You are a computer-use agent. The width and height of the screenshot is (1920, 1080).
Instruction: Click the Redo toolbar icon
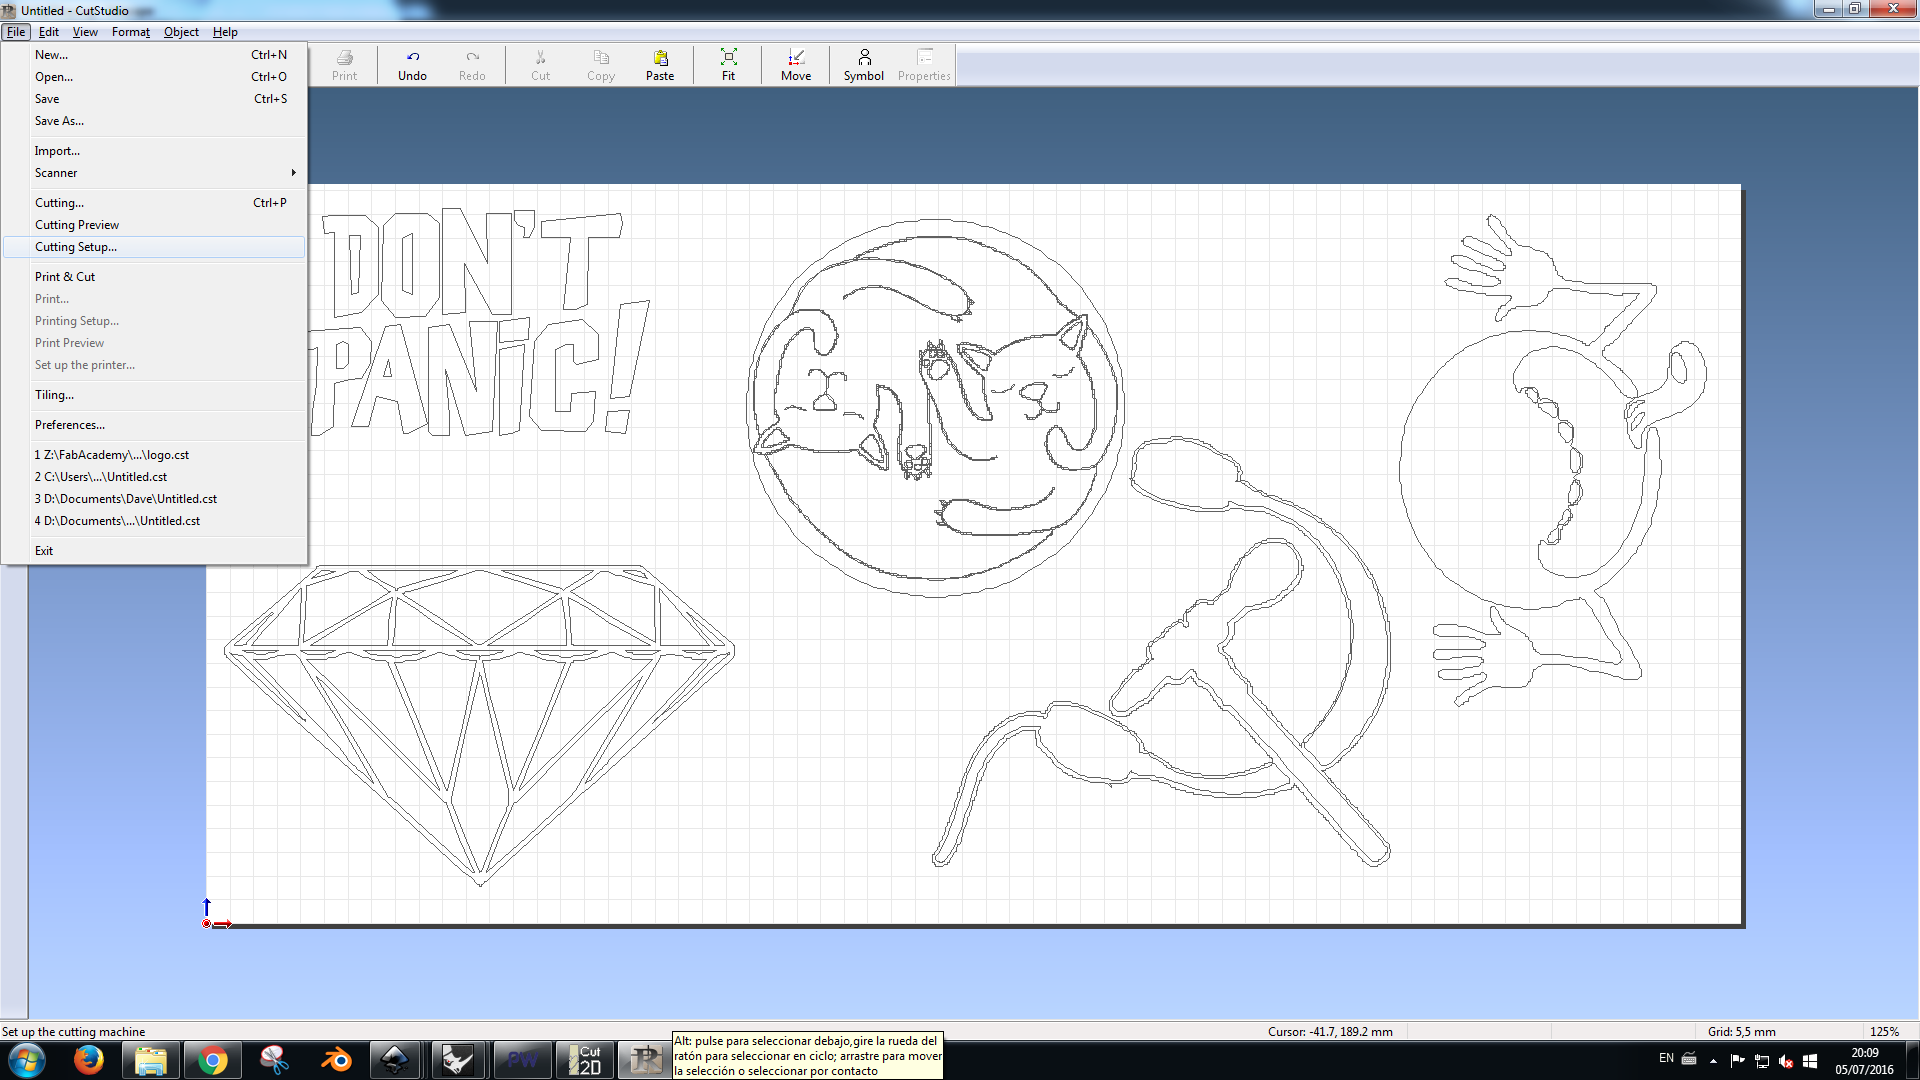(472, 65)
